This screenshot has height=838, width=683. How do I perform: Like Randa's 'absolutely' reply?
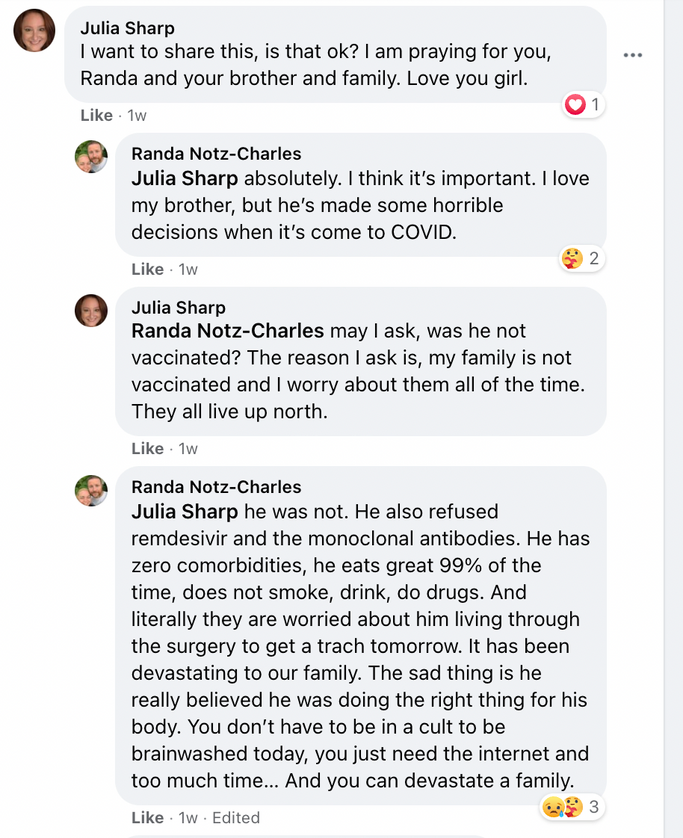tap(147, 269)
